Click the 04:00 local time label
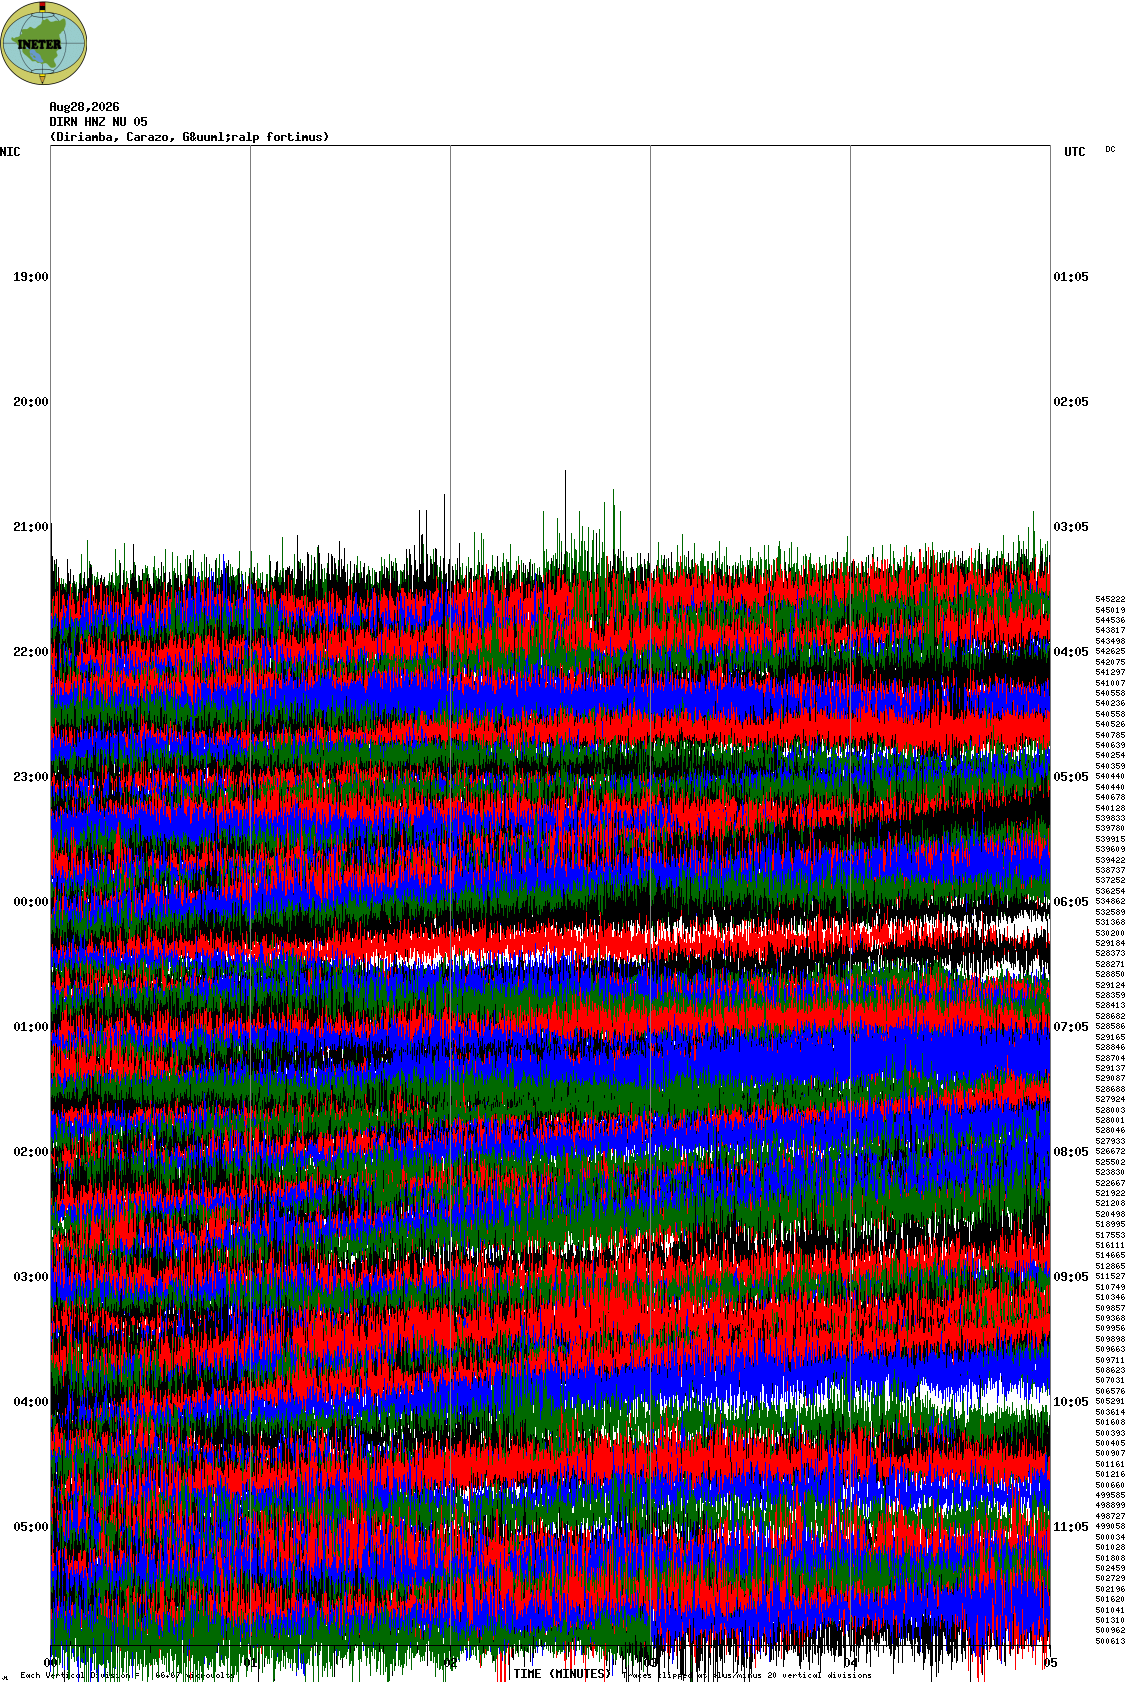This screenshot has width=1130, height=1689. click(x=31, y=1402)
